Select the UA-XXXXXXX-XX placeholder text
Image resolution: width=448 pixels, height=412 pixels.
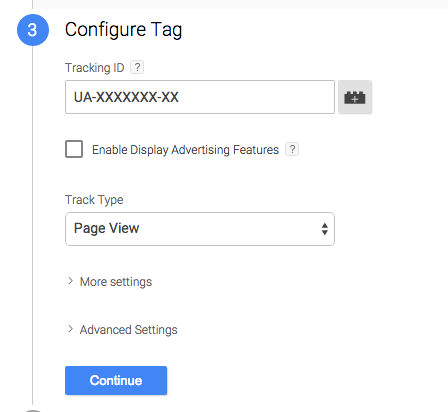[x=126, y=97]
